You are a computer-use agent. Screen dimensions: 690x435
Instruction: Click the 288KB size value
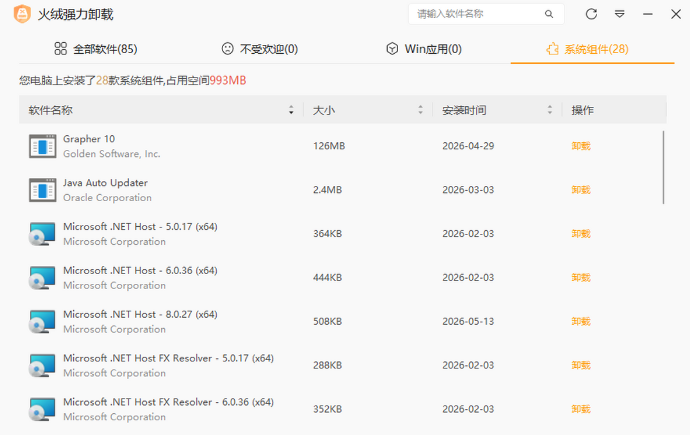327,366
